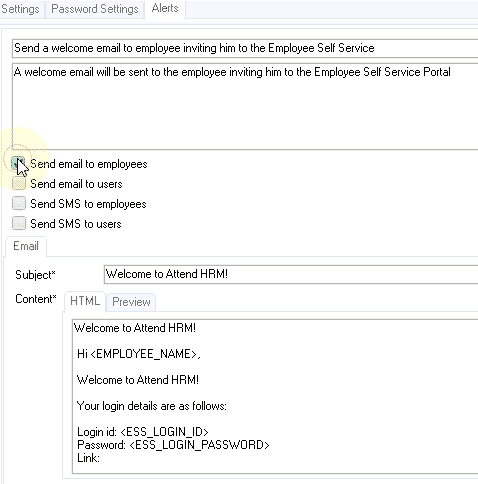Select the Email sub-tab
478x484 pixels.
(x=26, y=246)
